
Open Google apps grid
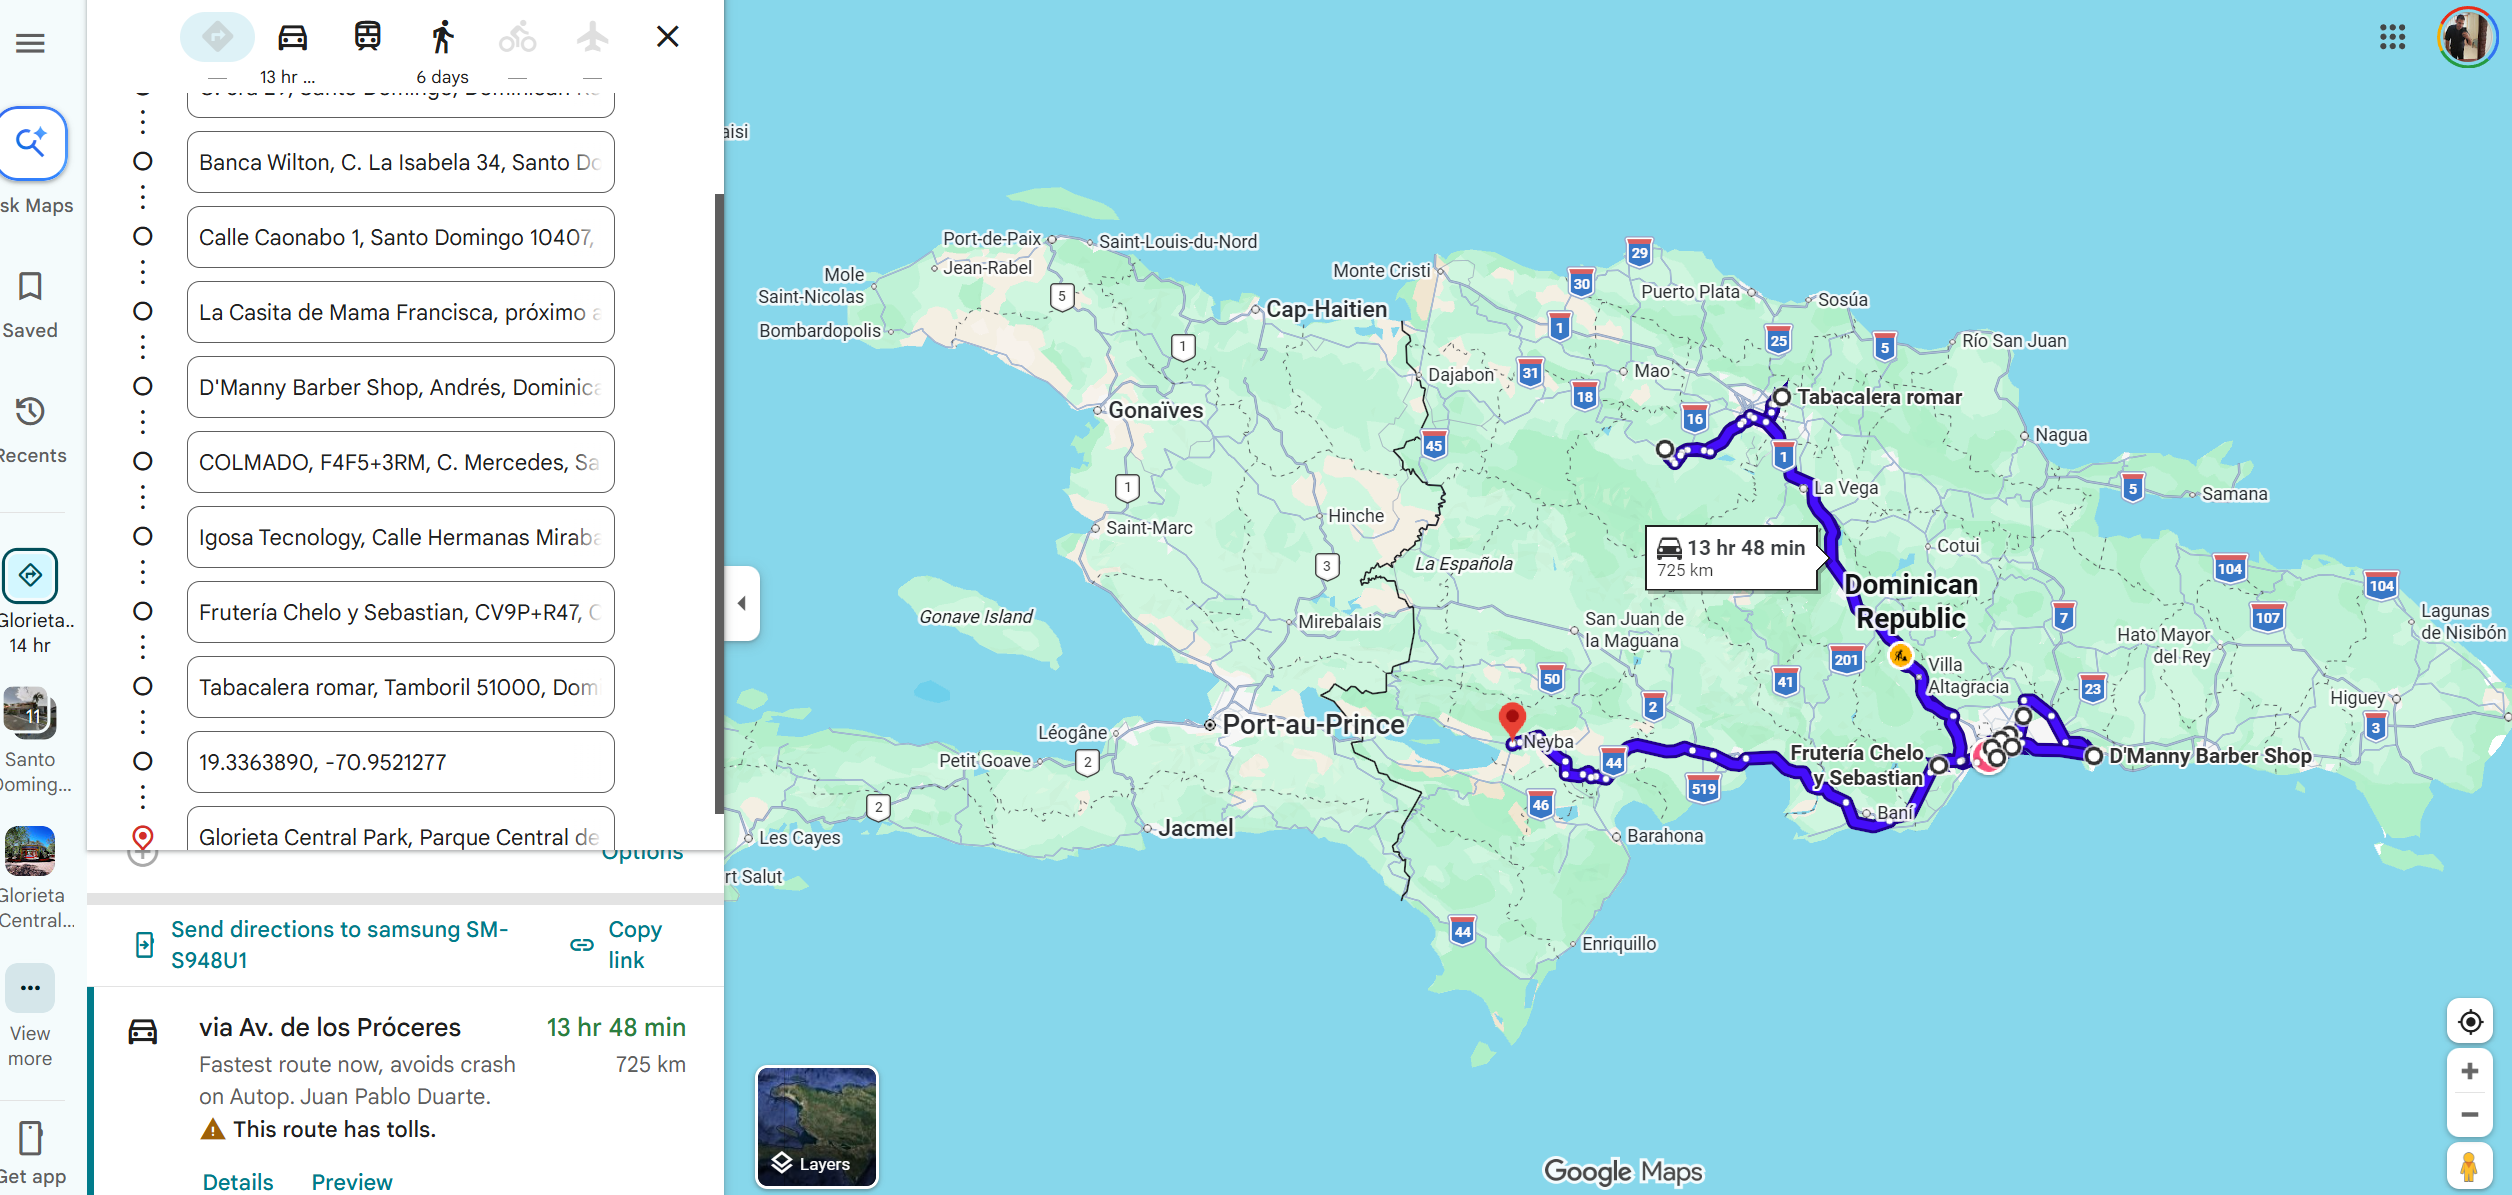tap(2393, 38)
